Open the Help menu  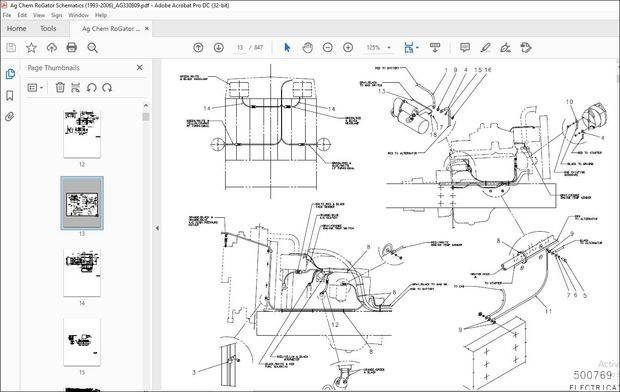(x=101, y=15)
